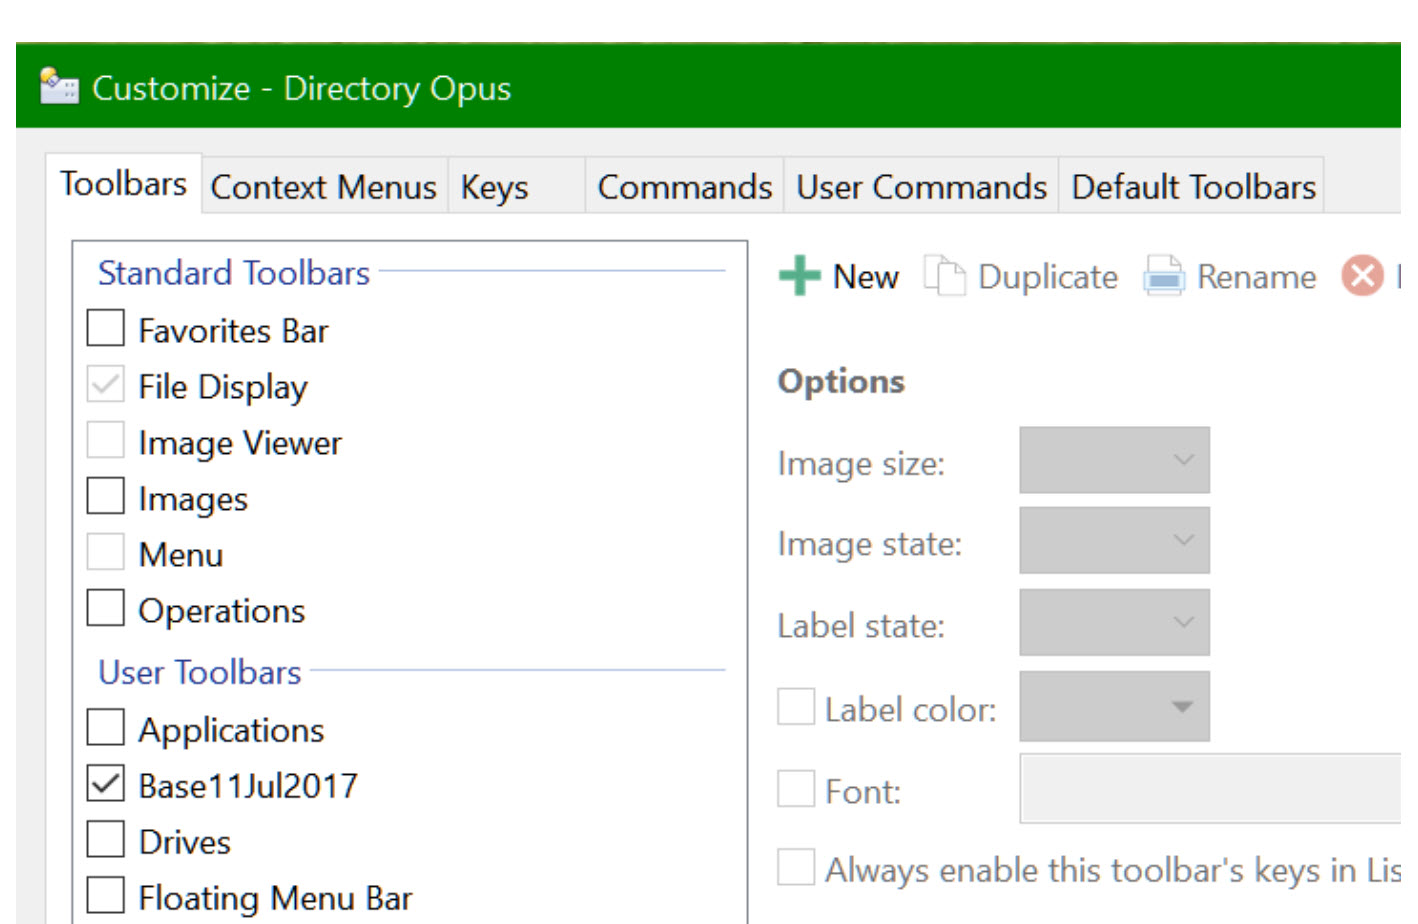
Task: Select the Drives list entry
Action: coord(185,843)
